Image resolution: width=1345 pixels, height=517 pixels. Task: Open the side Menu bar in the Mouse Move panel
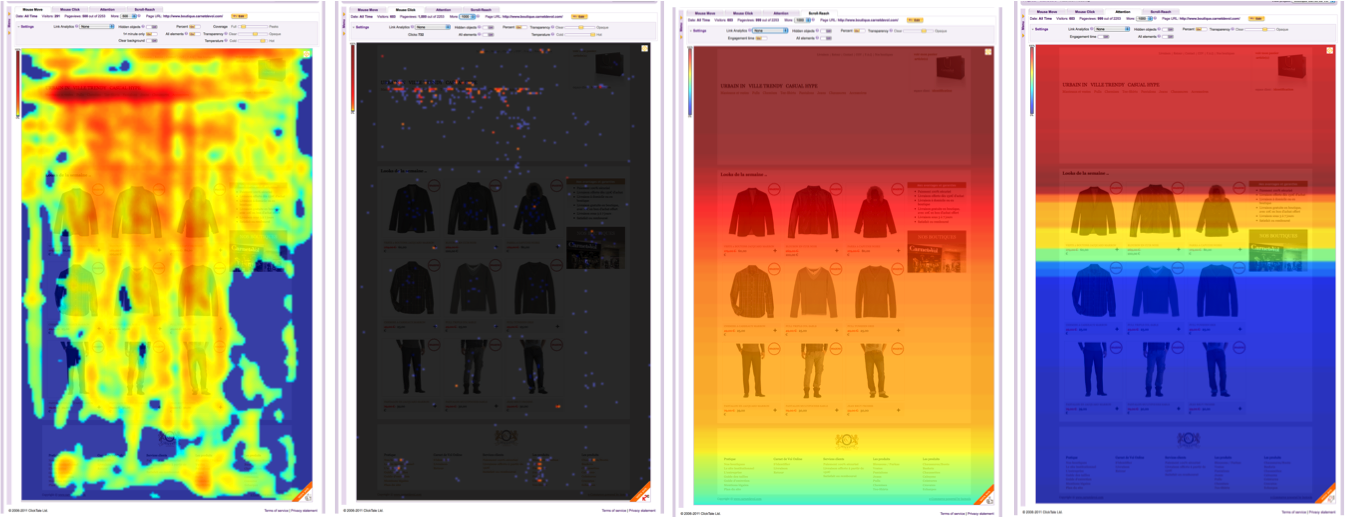[x=9, y=23]
